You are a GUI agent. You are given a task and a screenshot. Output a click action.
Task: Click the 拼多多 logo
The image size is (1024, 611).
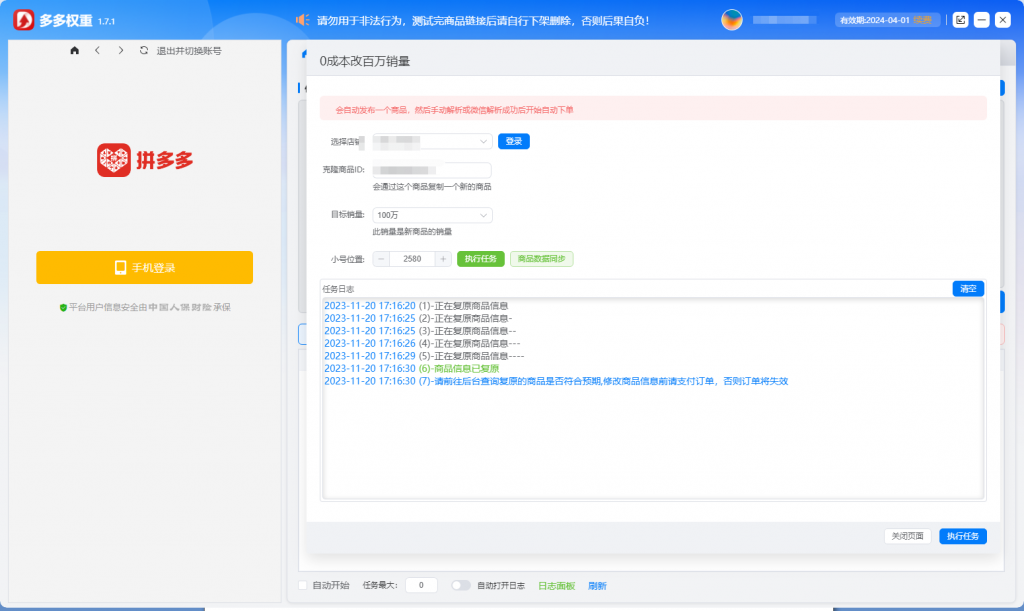coord(145,160)
